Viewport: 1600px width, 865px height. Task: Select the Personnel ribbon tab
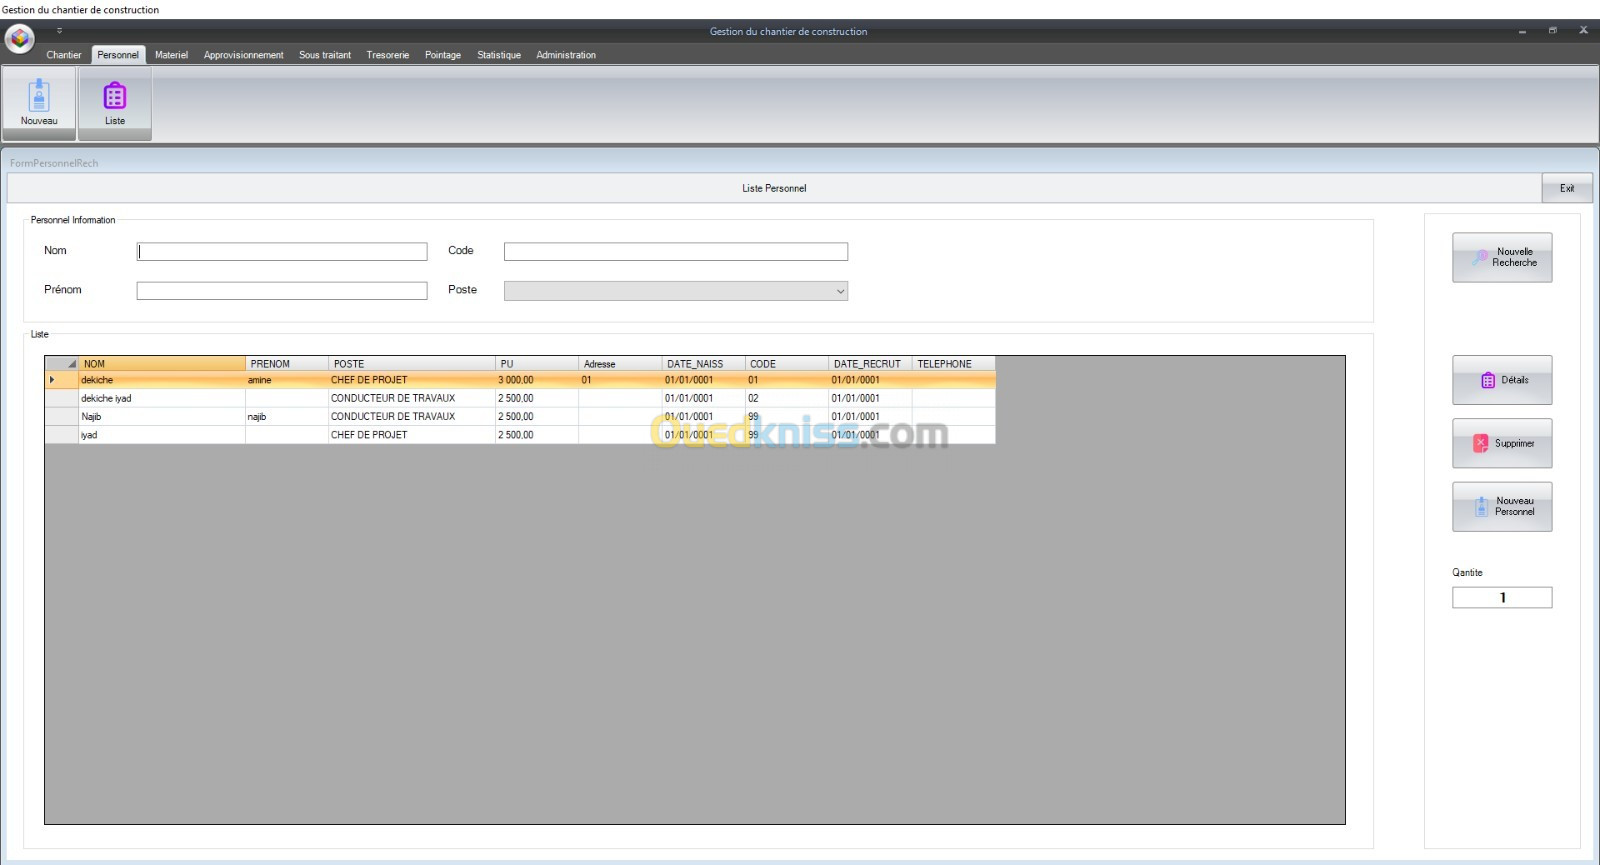pyautogui.click(x=118, y=55)
